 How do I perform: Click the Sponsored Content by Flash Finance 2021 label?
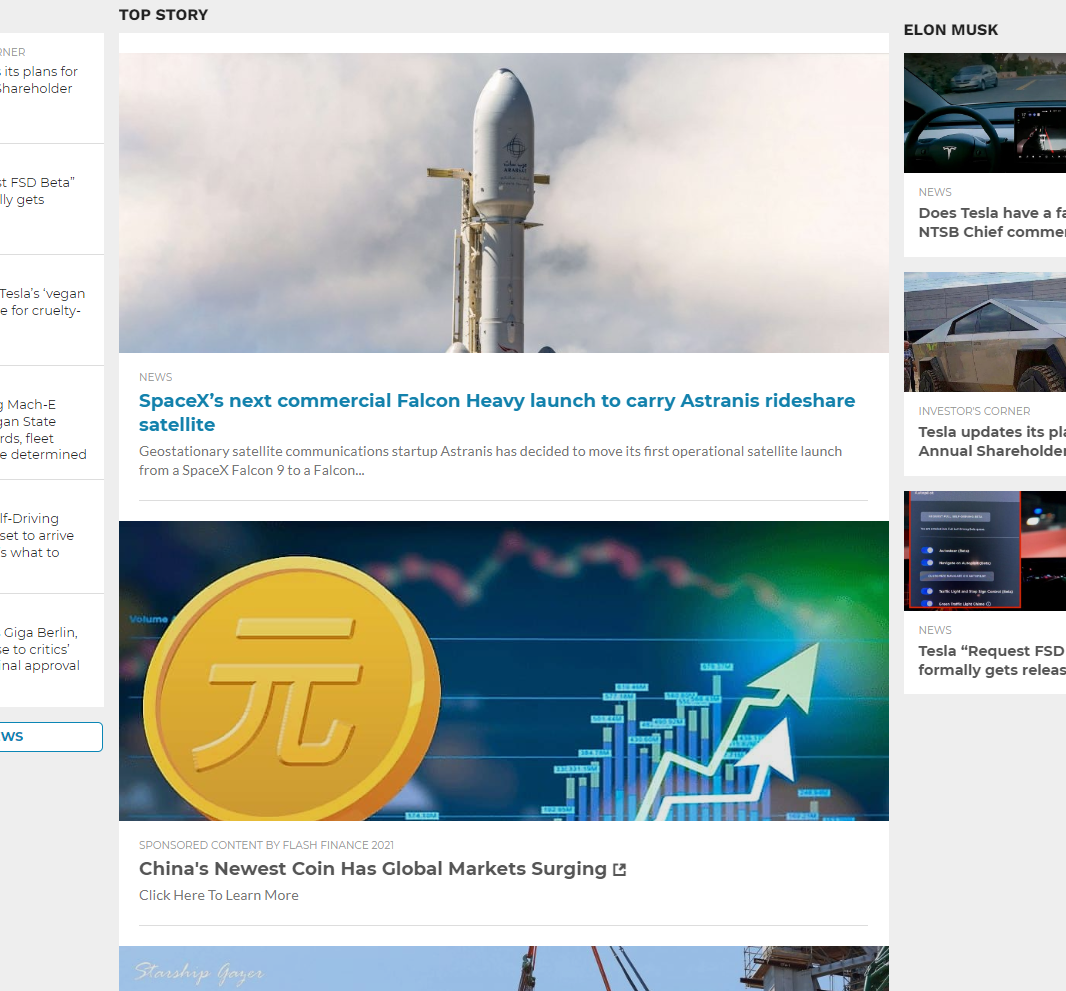pos(266,845)
